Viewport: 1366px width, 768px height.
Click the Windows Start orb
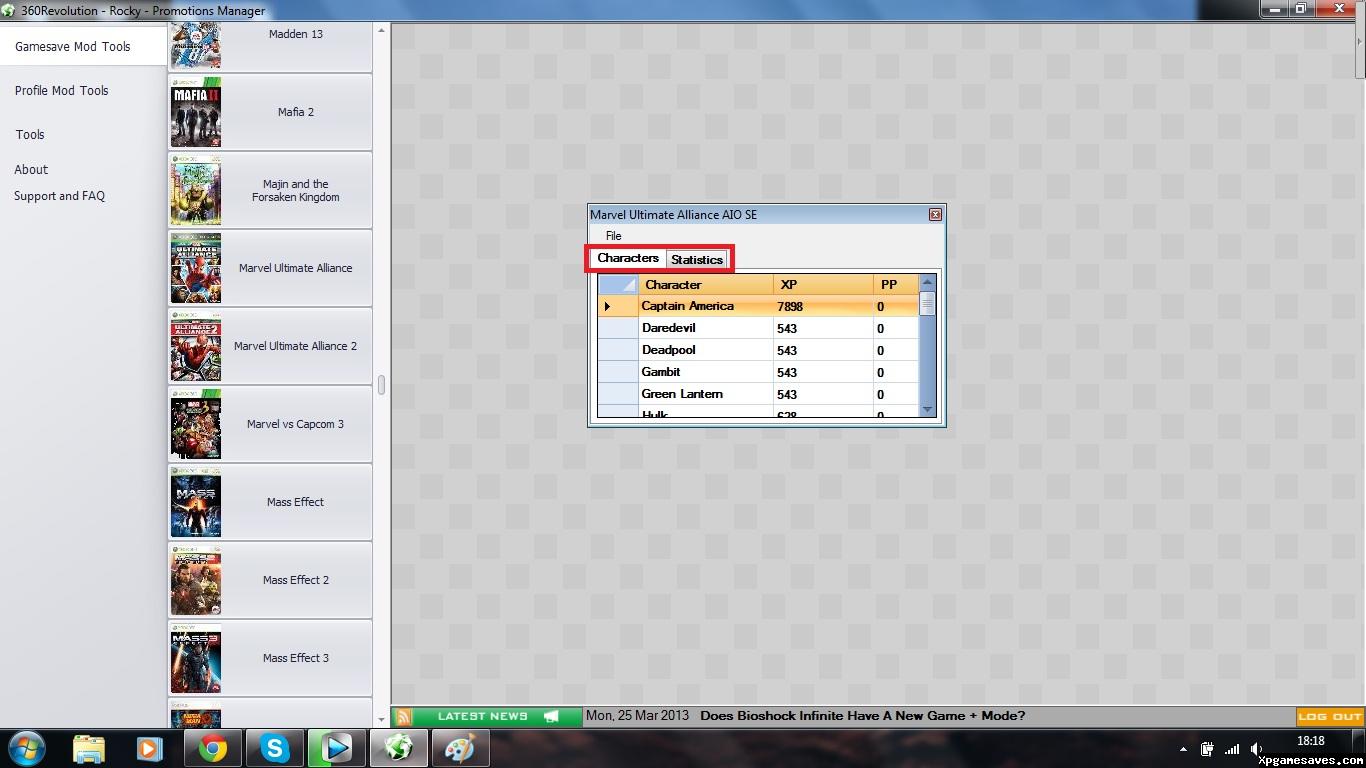[27, 748]
